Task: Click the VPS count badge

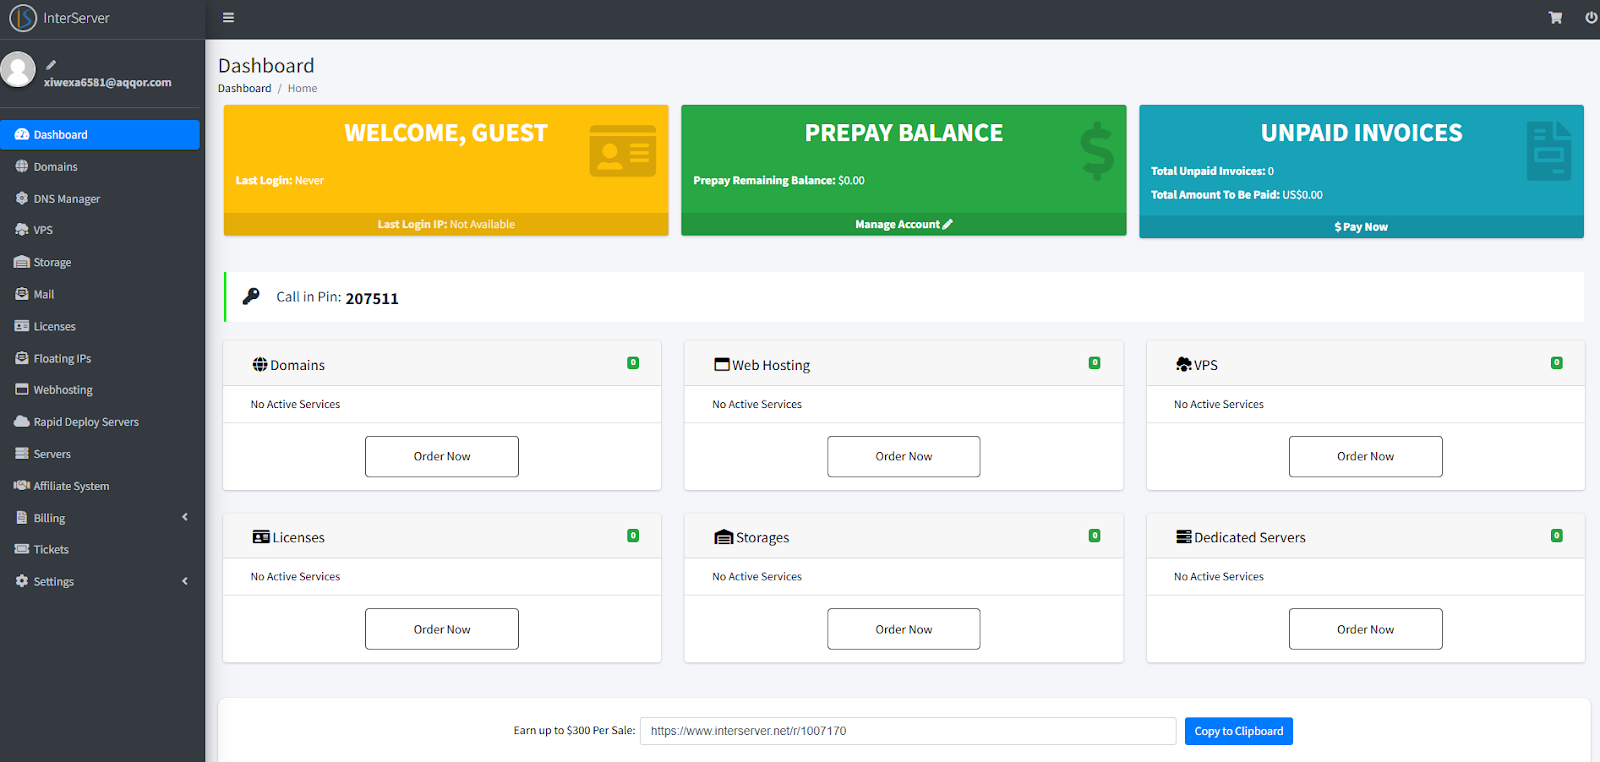Action: [1556, 363]
